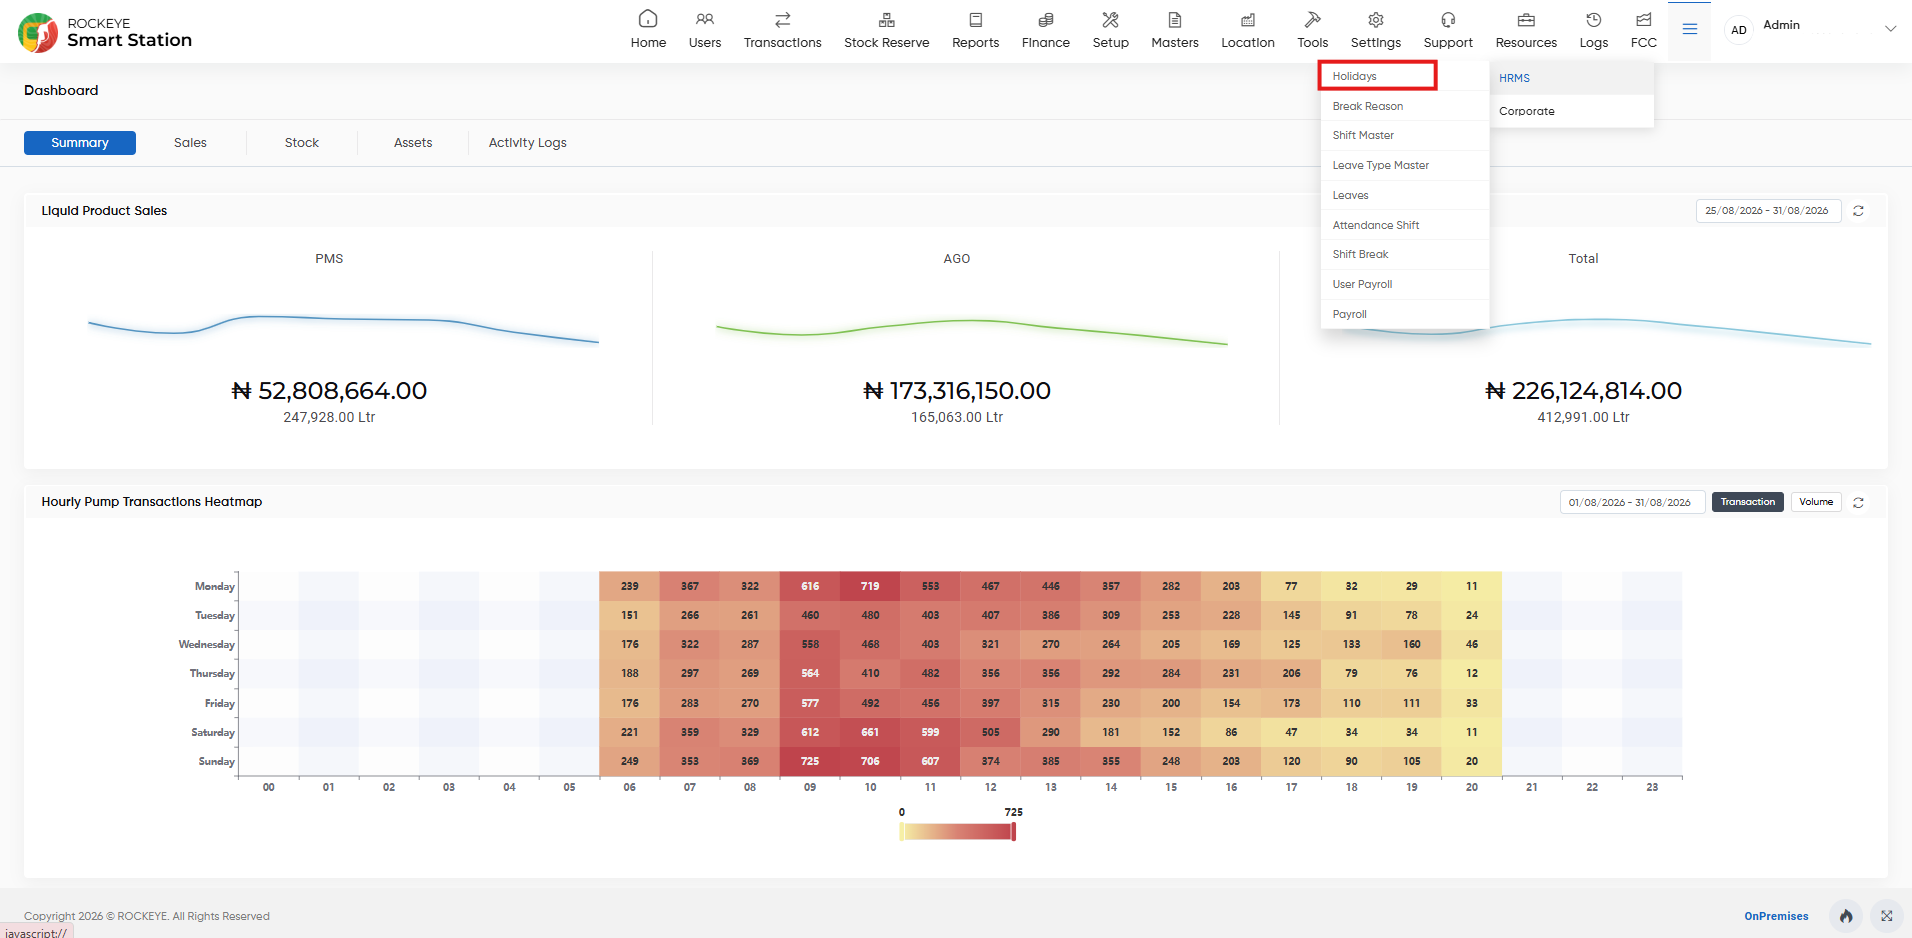Open the Home navigation icon
Screen dimensions: 1912x938
pos(648,19)
